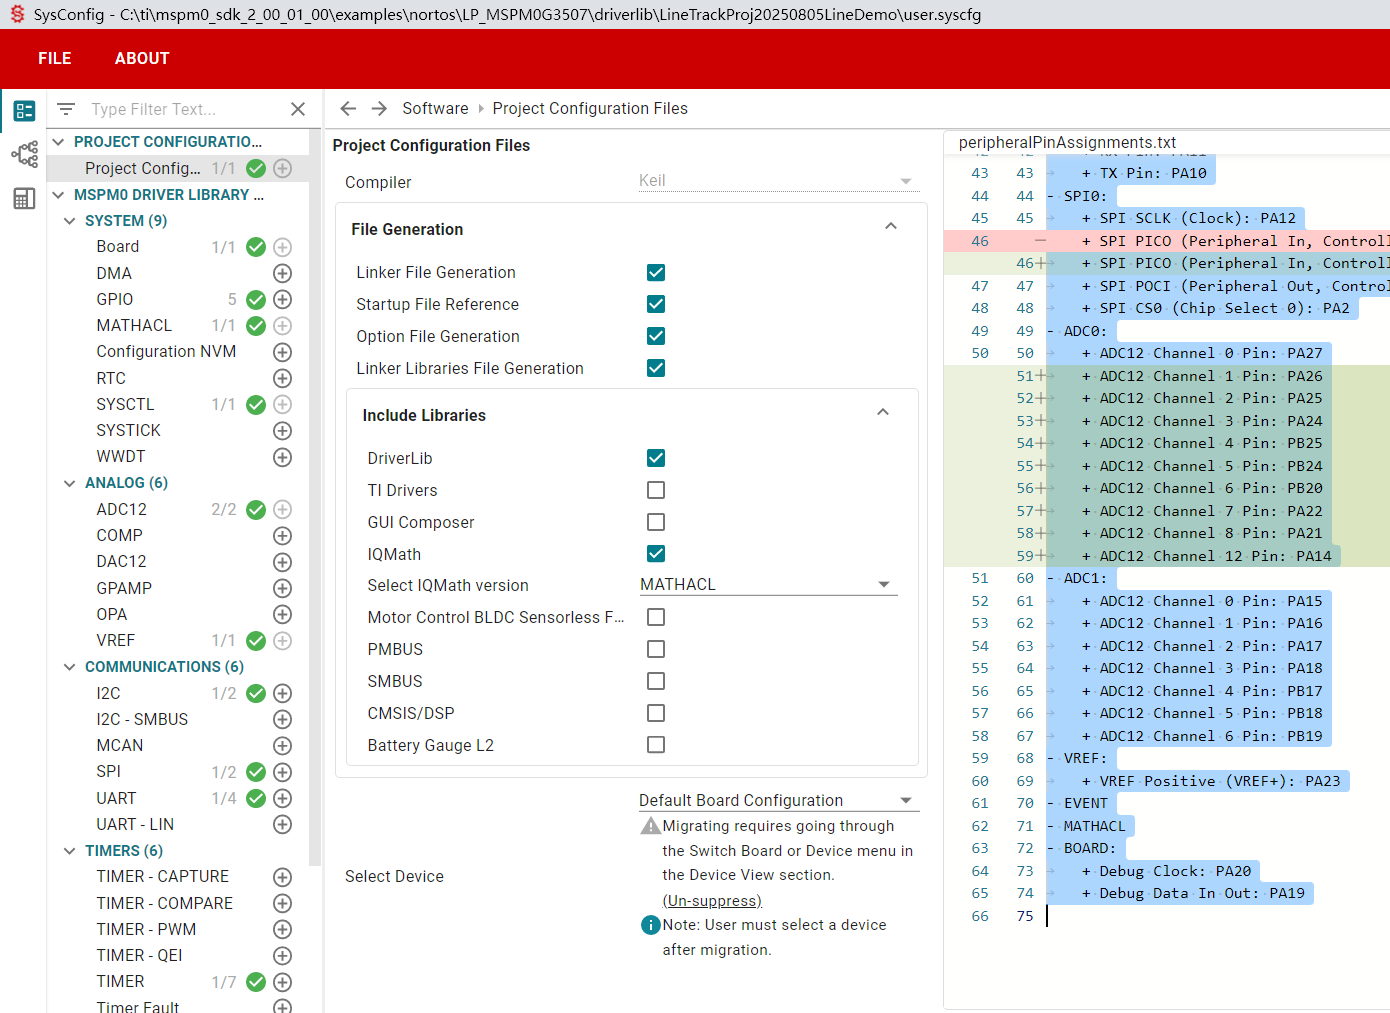Image resolution: width=1390 pixels, height=1013 pixels.
Task: Collapse the COMMUNICATIONS (6) category
Action: click(69, 667)
